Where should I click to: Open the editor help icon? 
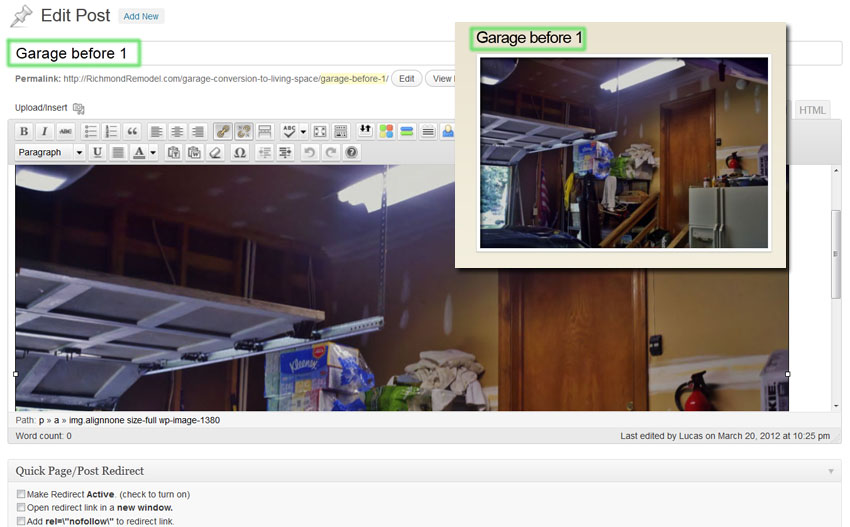click(351, 152)
